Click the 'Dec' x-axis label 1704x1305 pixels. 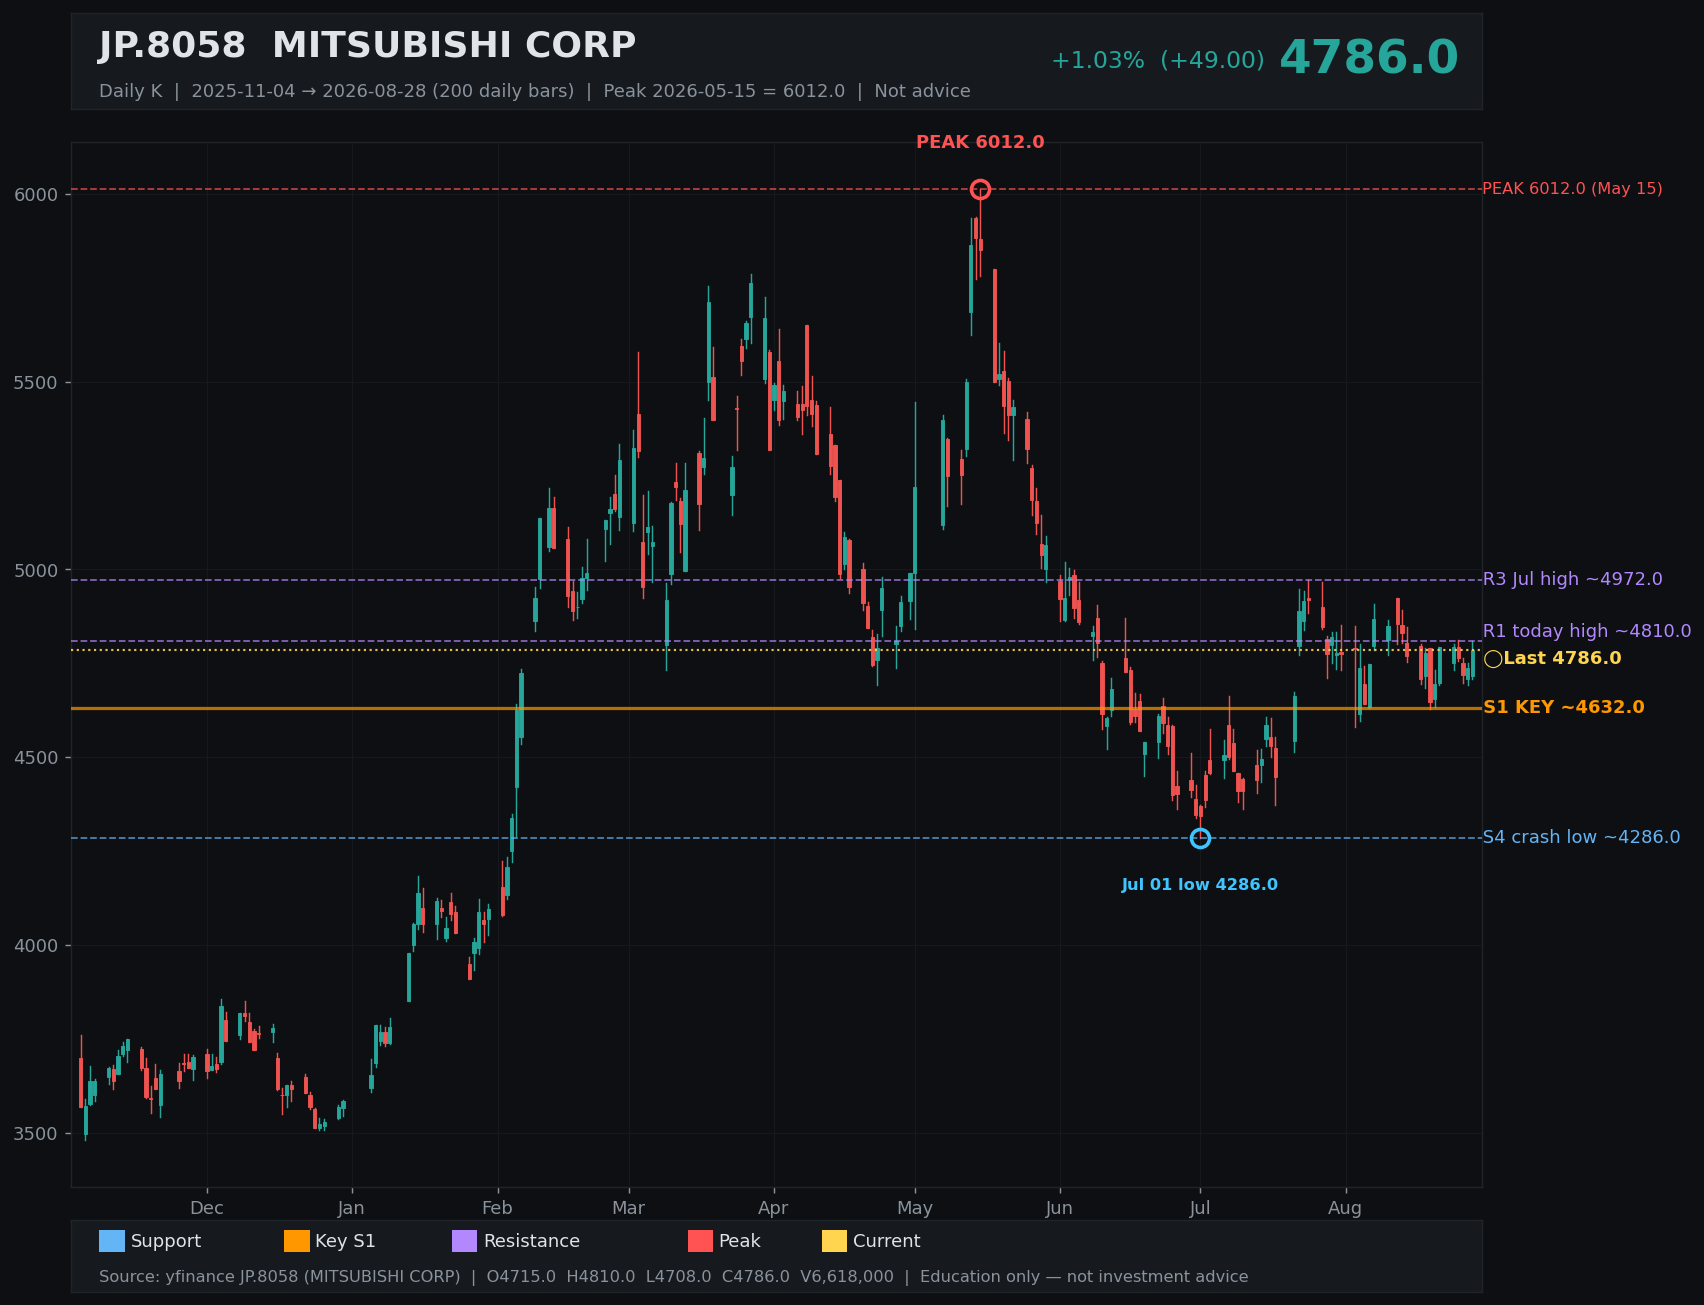point(207,1208)
